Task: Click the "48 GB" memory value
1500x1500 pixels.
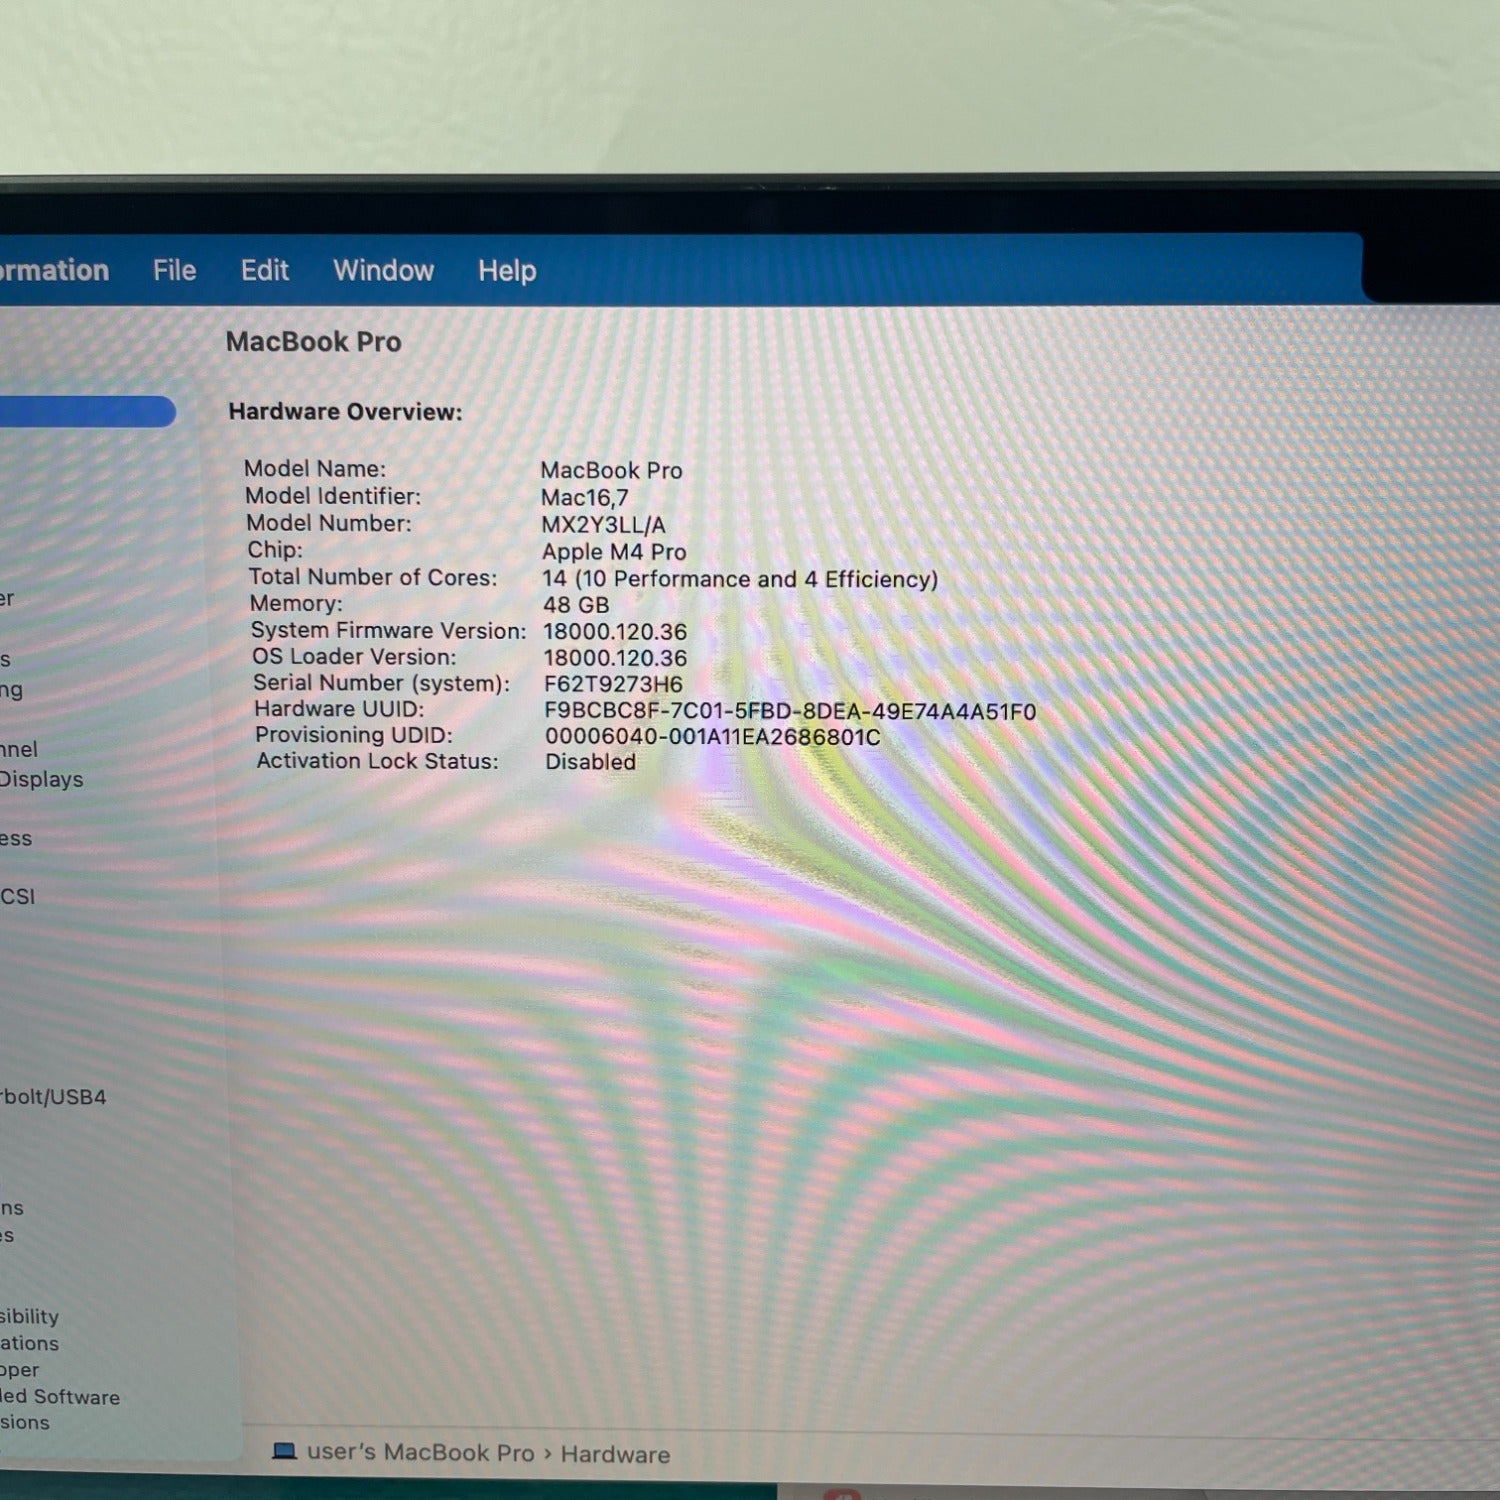Action: [x=576, y=605]
